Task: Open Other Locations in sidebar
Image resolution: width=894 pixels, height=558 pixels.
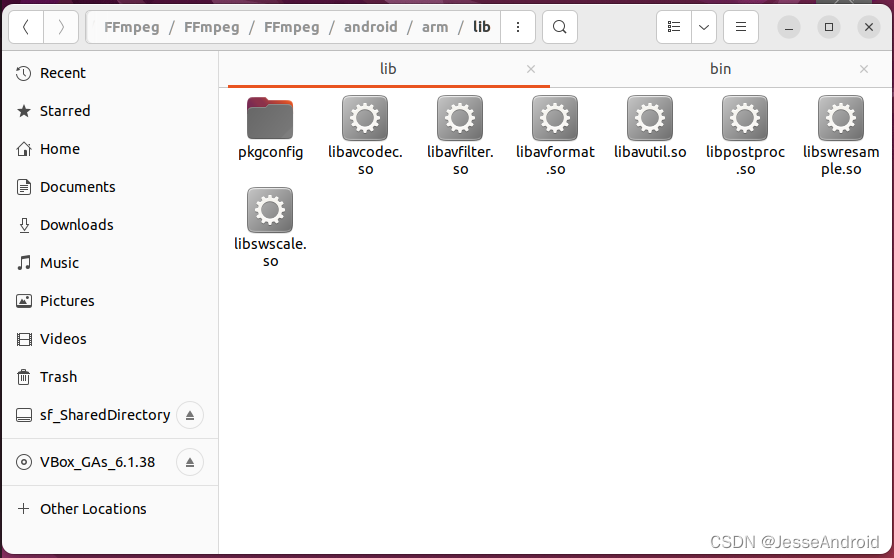Action: pyautogui.click(x=110, y=508)
